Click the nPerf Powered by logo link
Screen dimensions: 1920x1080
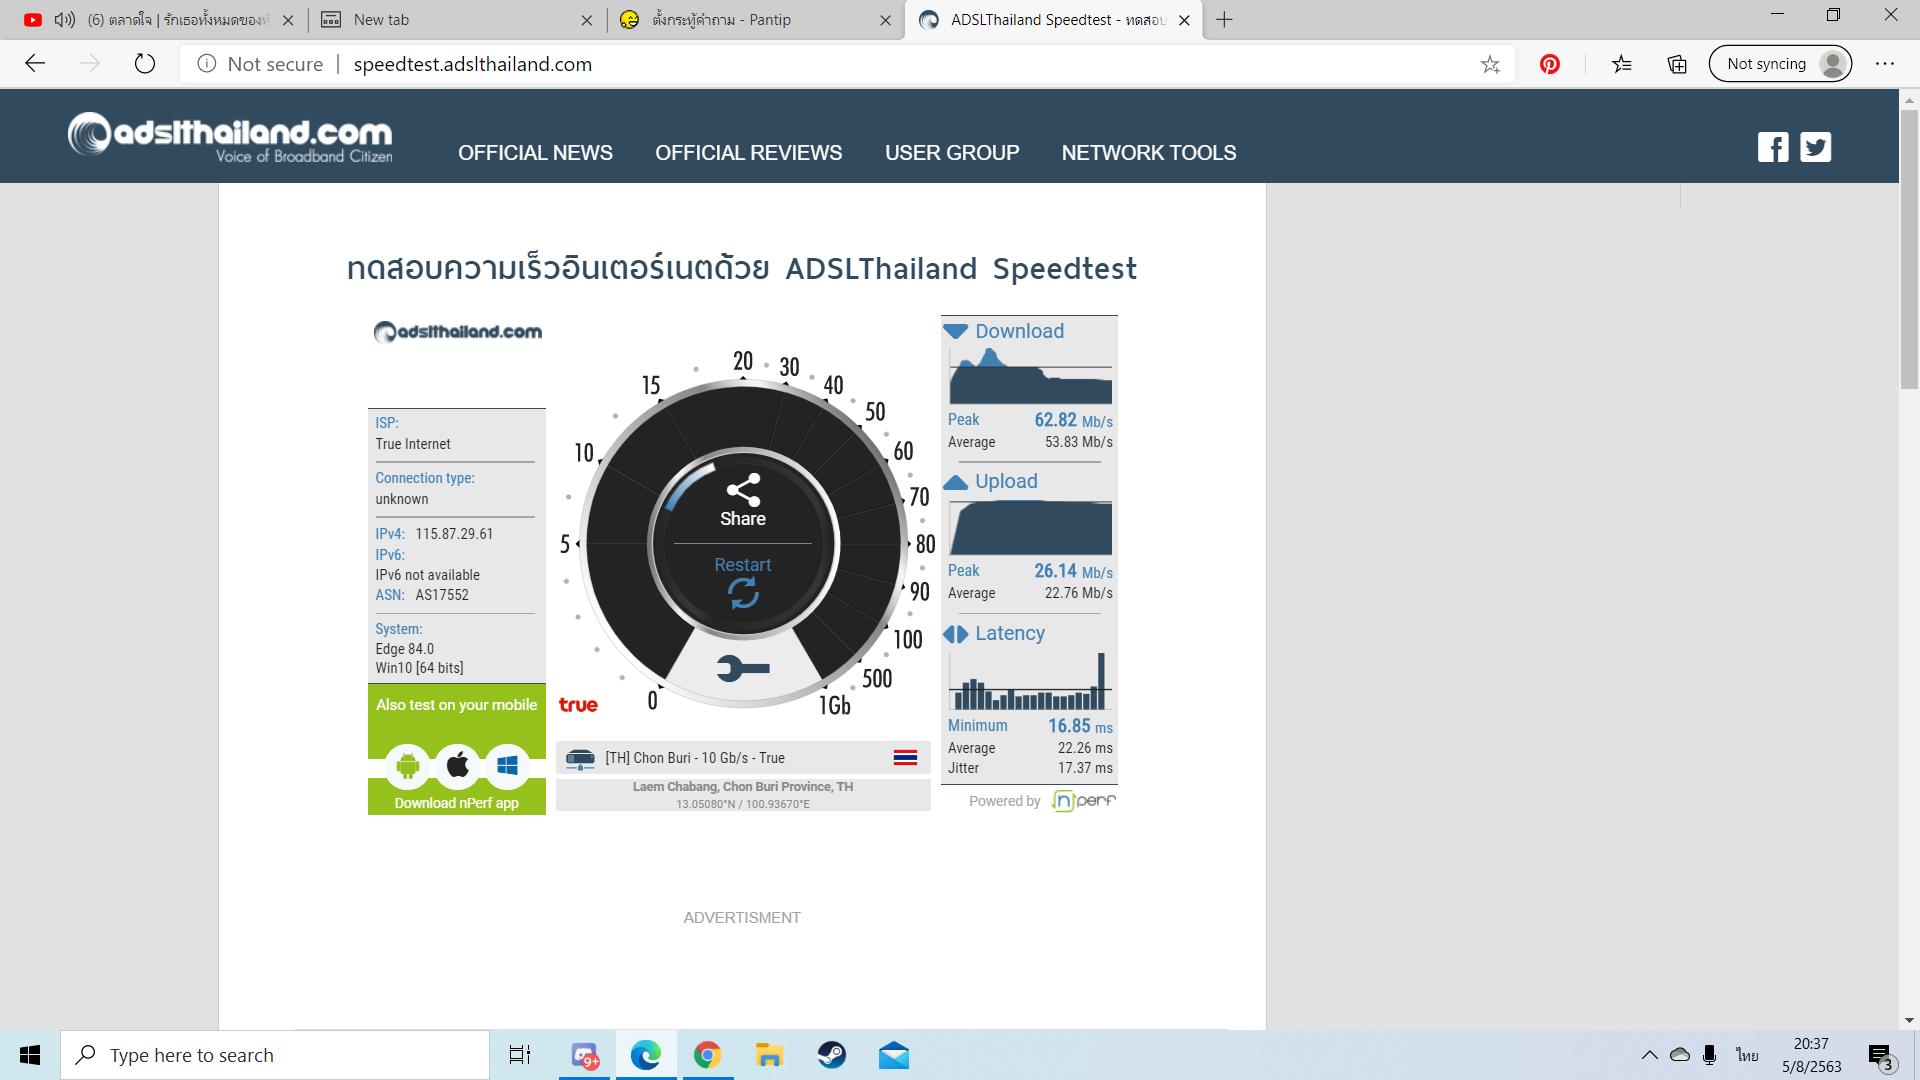point(1083,801)
